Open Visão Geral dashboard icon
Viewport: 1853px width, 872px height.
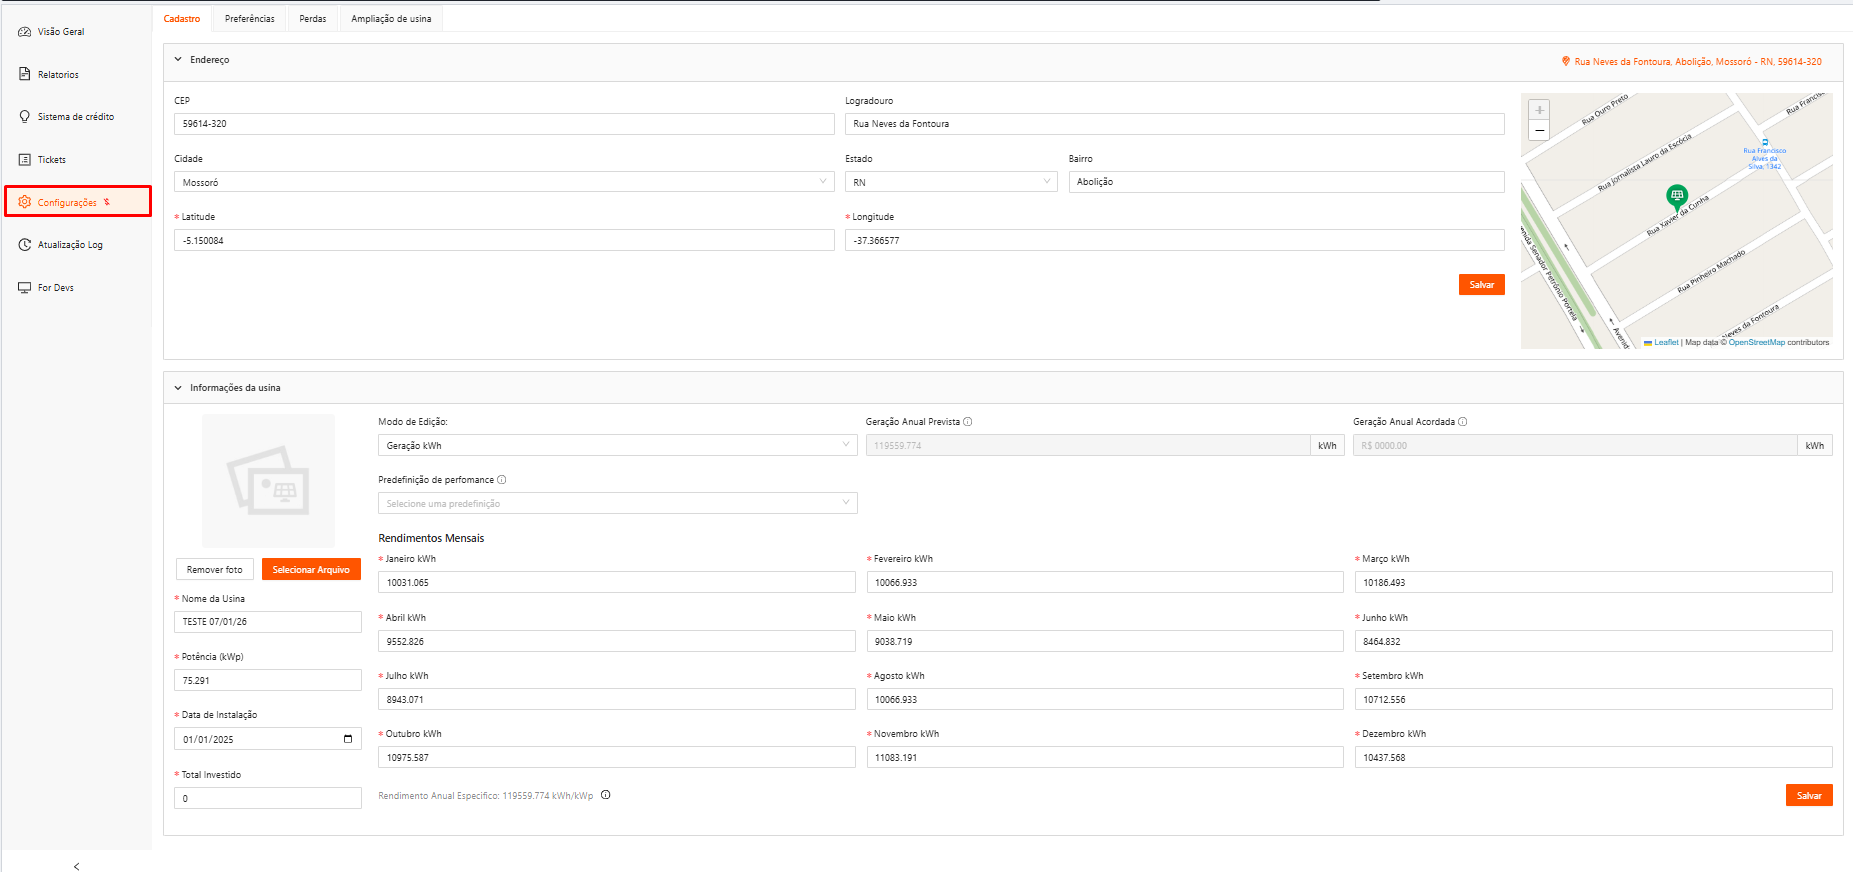pyautogui.click(x=25, y=32)
